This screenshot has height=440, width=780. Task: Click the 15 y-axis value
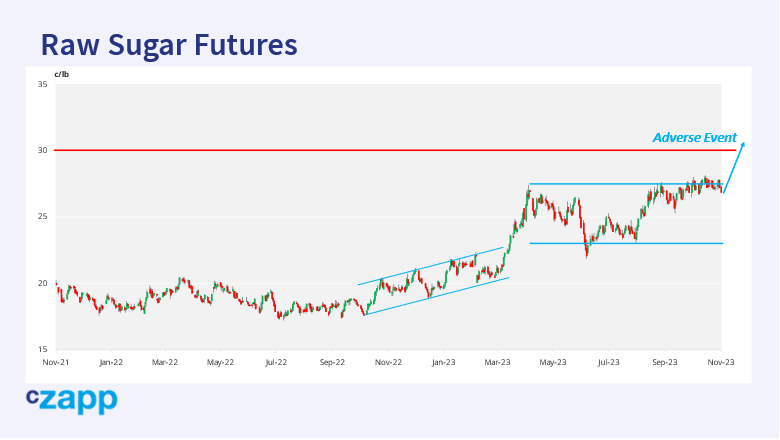coord(42,349)
